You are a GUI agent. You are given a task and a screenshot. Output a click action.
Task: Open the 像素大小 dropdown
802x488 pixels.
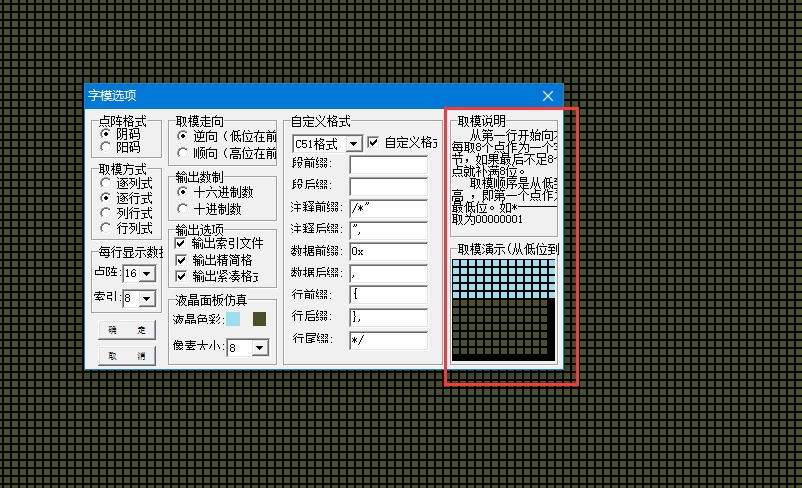[260, 348]
